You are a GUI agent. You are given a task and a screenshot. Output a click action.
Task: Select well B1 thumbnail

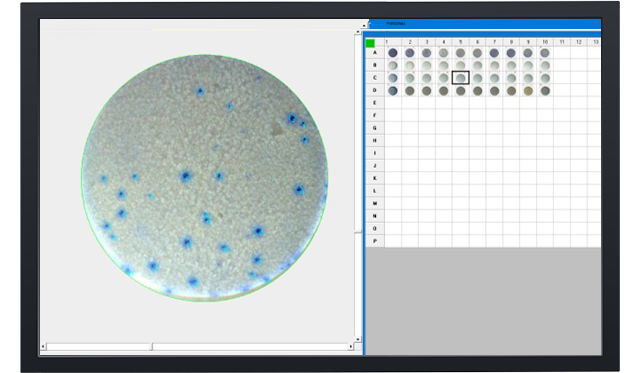(x=393, y=65)
